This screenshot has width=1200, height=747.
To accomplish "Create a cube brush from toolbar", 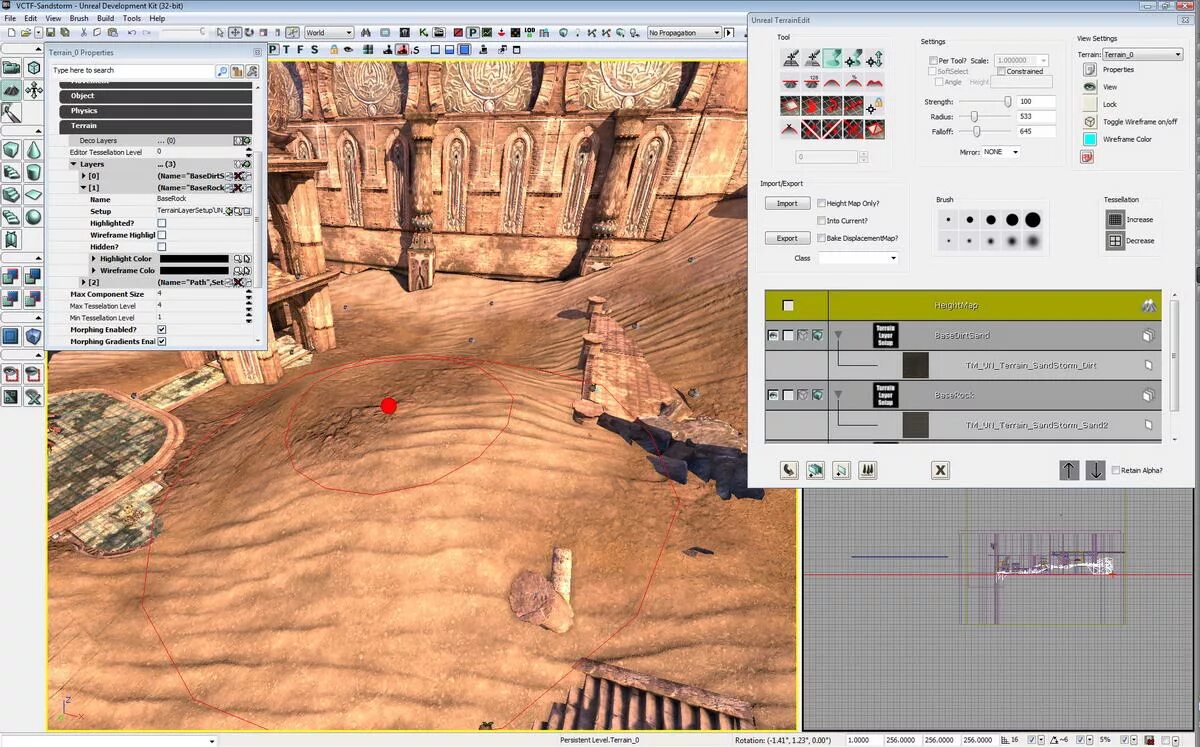I will coord(11,150).
